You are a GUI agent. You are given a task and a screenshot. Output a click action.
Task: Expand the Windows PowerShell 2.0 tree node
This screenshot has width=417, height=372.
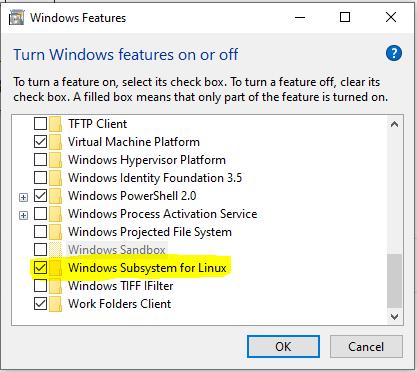coord(23,198)
